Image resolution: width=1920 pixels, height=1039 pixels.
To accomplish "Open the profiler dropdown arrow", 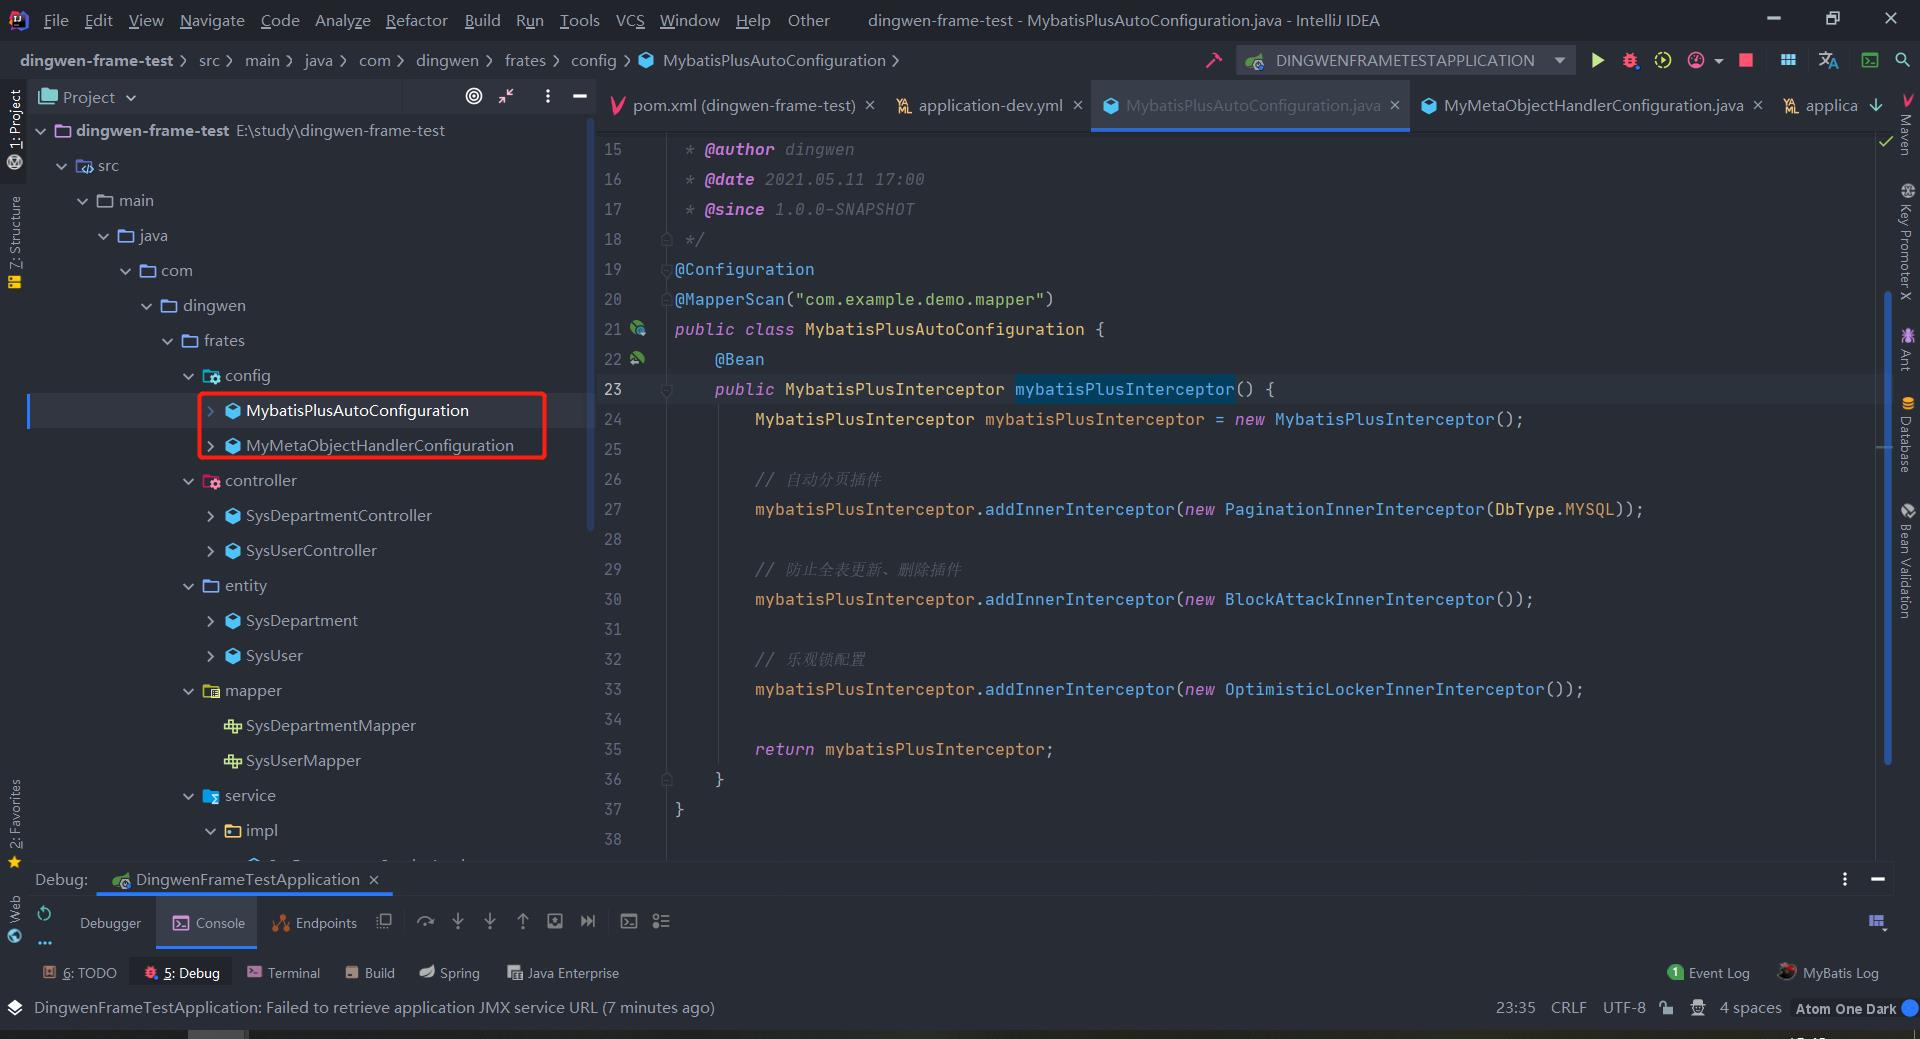I will click(1719, 61).
